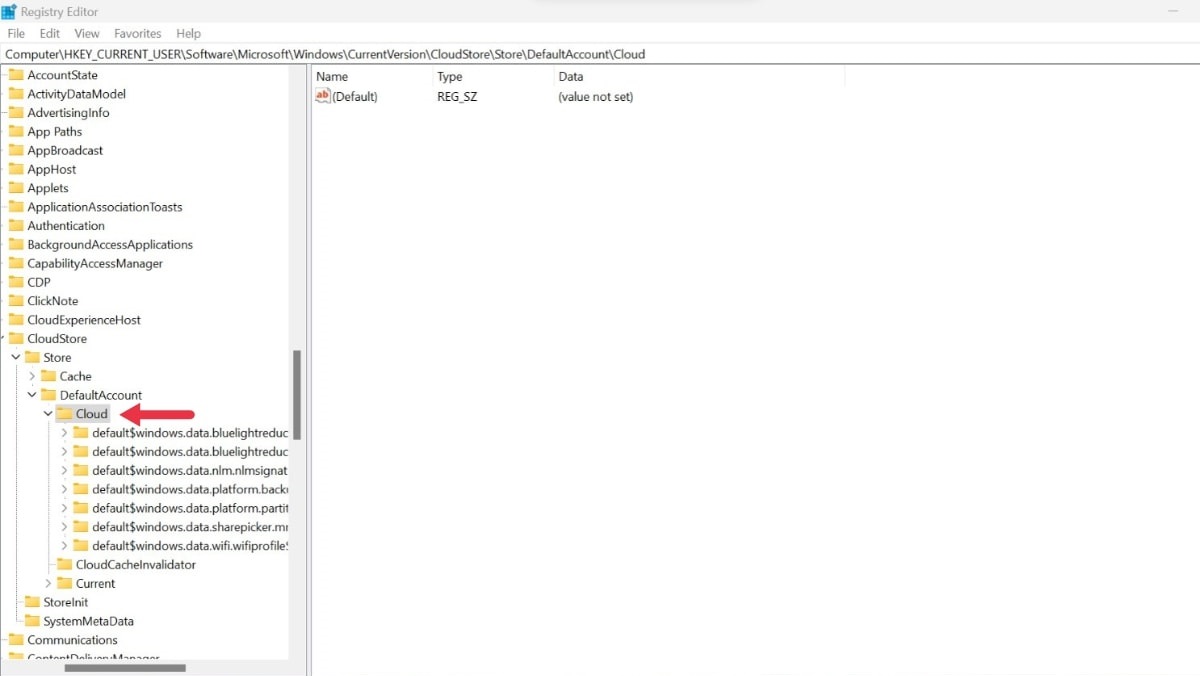
Task: Click the Registry Editor icon in title bar
Action: [x=11, y=11]
